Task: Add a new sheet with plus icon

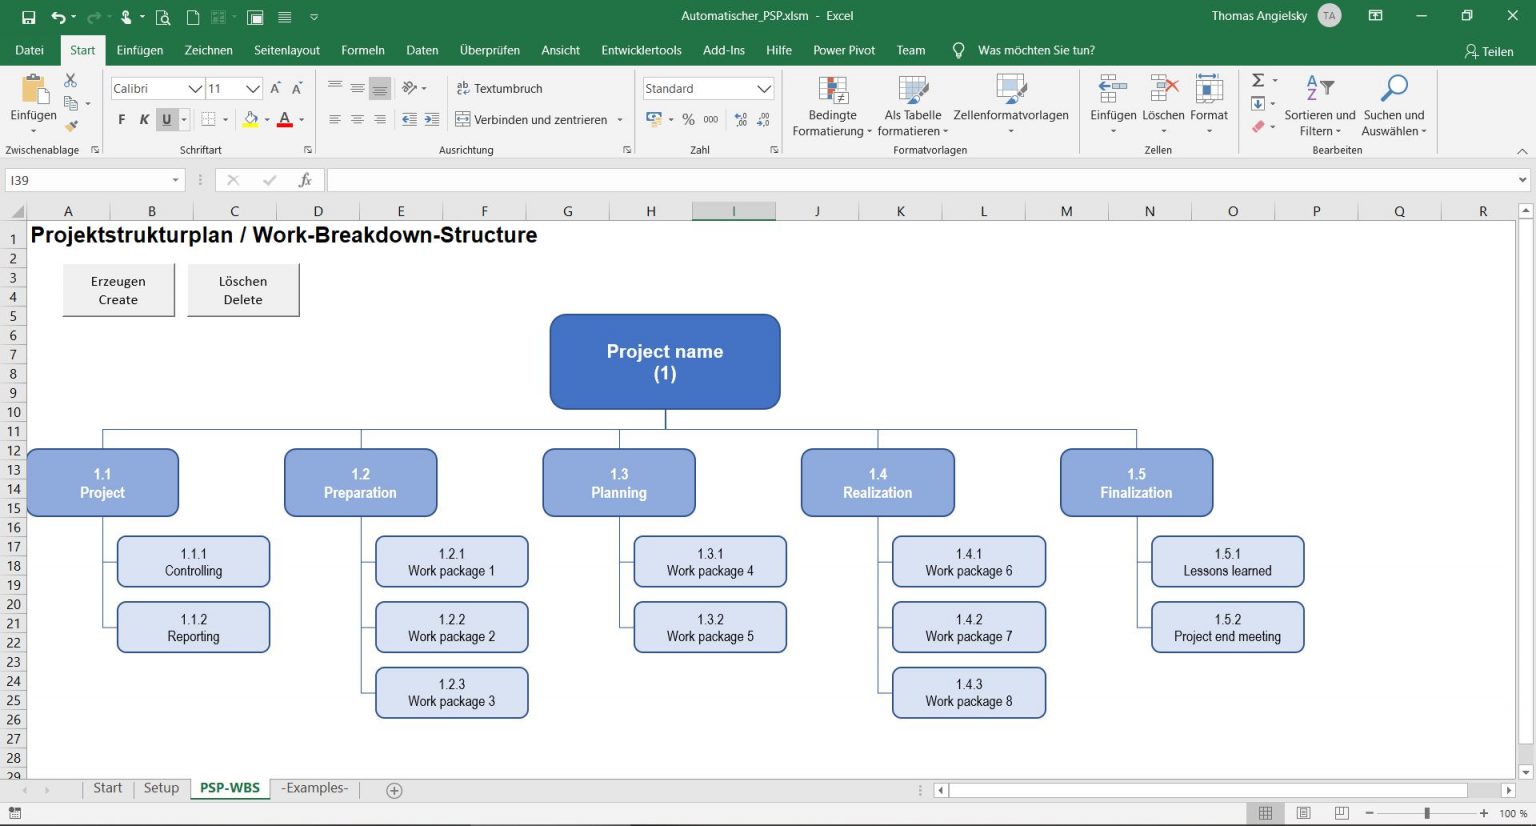Action: click(394, 790)
